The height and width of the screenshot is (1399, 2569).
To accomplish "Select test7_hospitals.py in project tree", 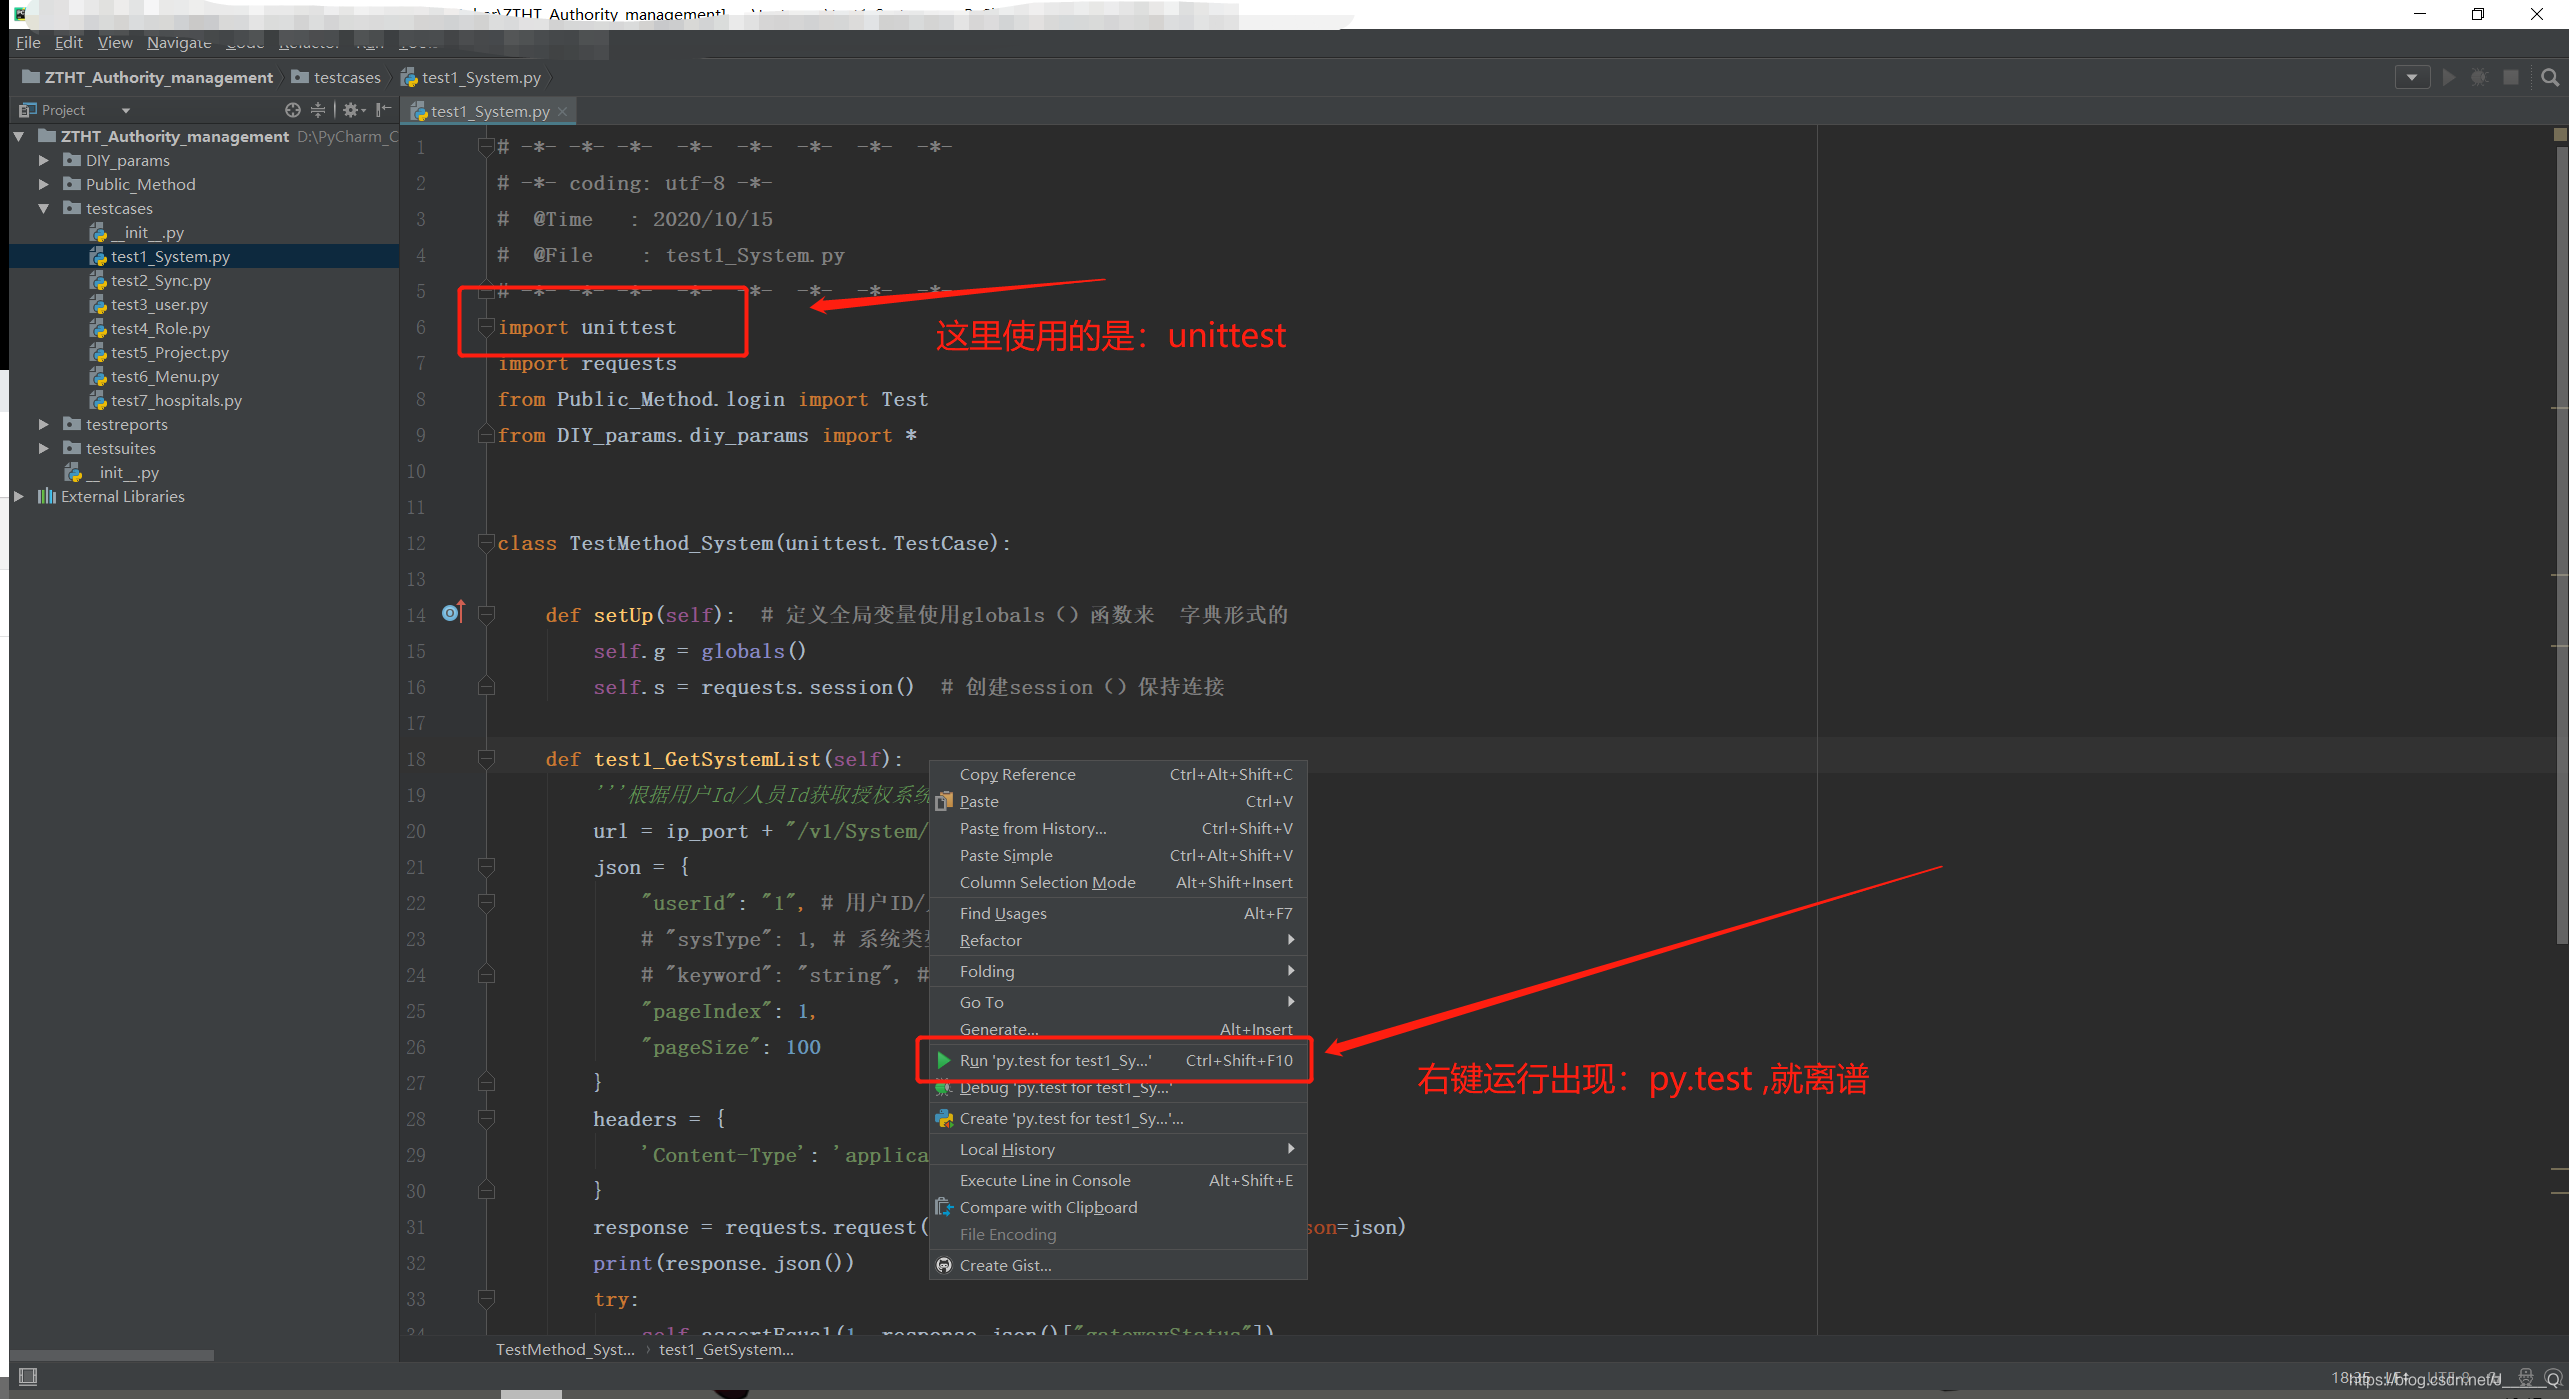I will tap(176, 400).
